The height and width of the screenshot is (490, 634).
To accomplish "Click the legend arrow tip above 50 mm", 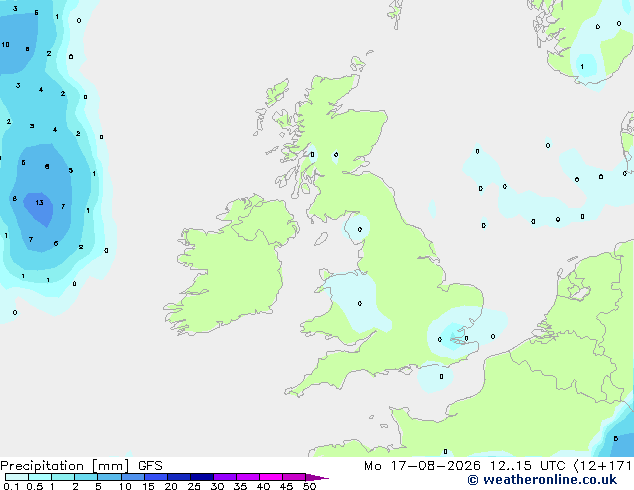I will point(317,477).
